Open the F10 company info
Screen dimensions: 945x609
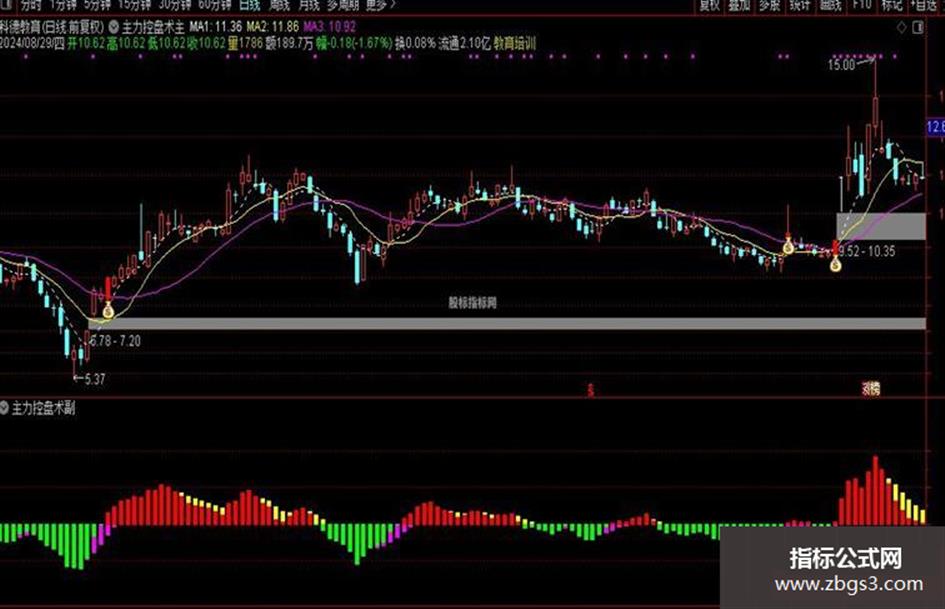(x=862, y=5)
